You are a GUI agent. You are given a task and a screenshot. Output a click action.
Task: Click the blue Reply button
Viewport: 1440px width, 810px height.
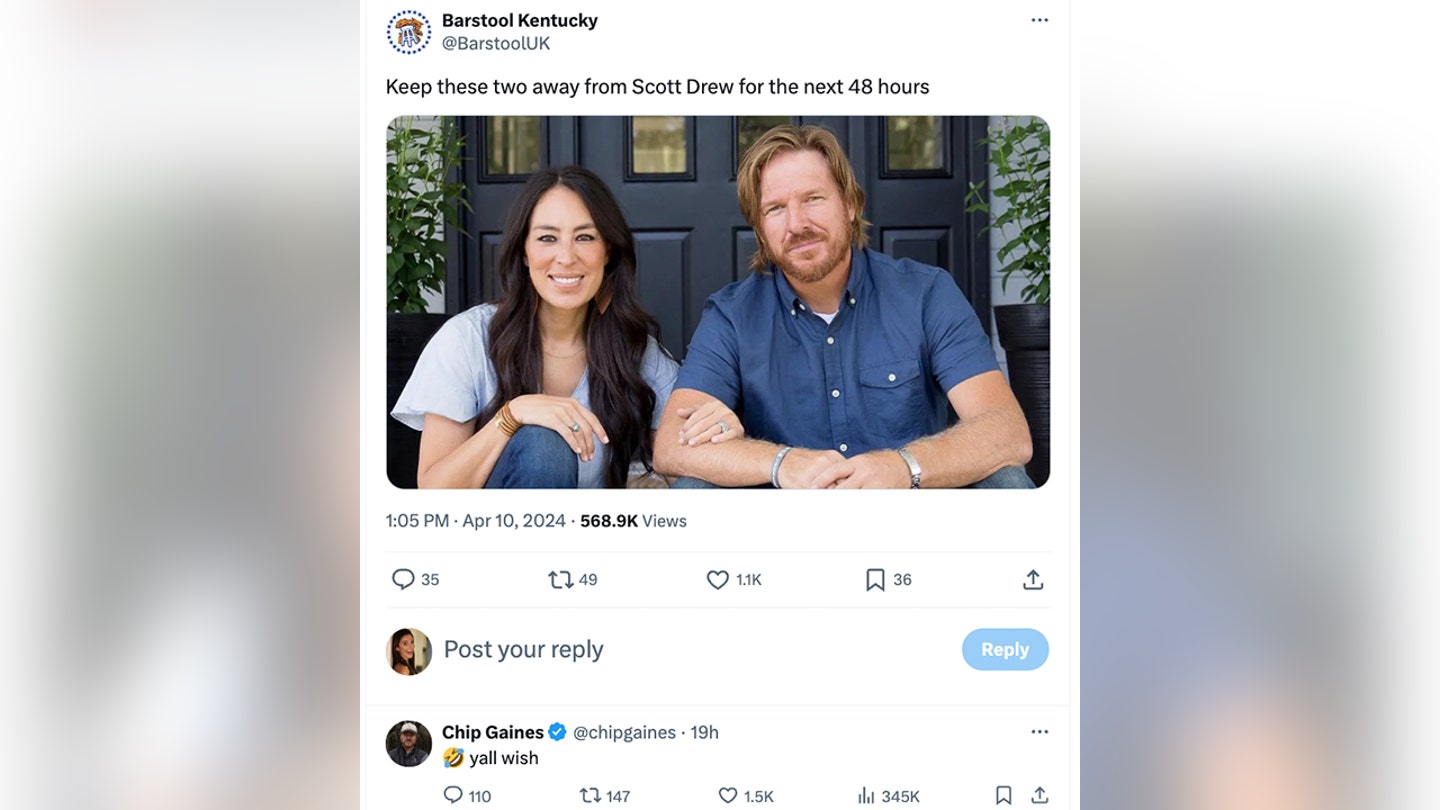(1005, 649)
